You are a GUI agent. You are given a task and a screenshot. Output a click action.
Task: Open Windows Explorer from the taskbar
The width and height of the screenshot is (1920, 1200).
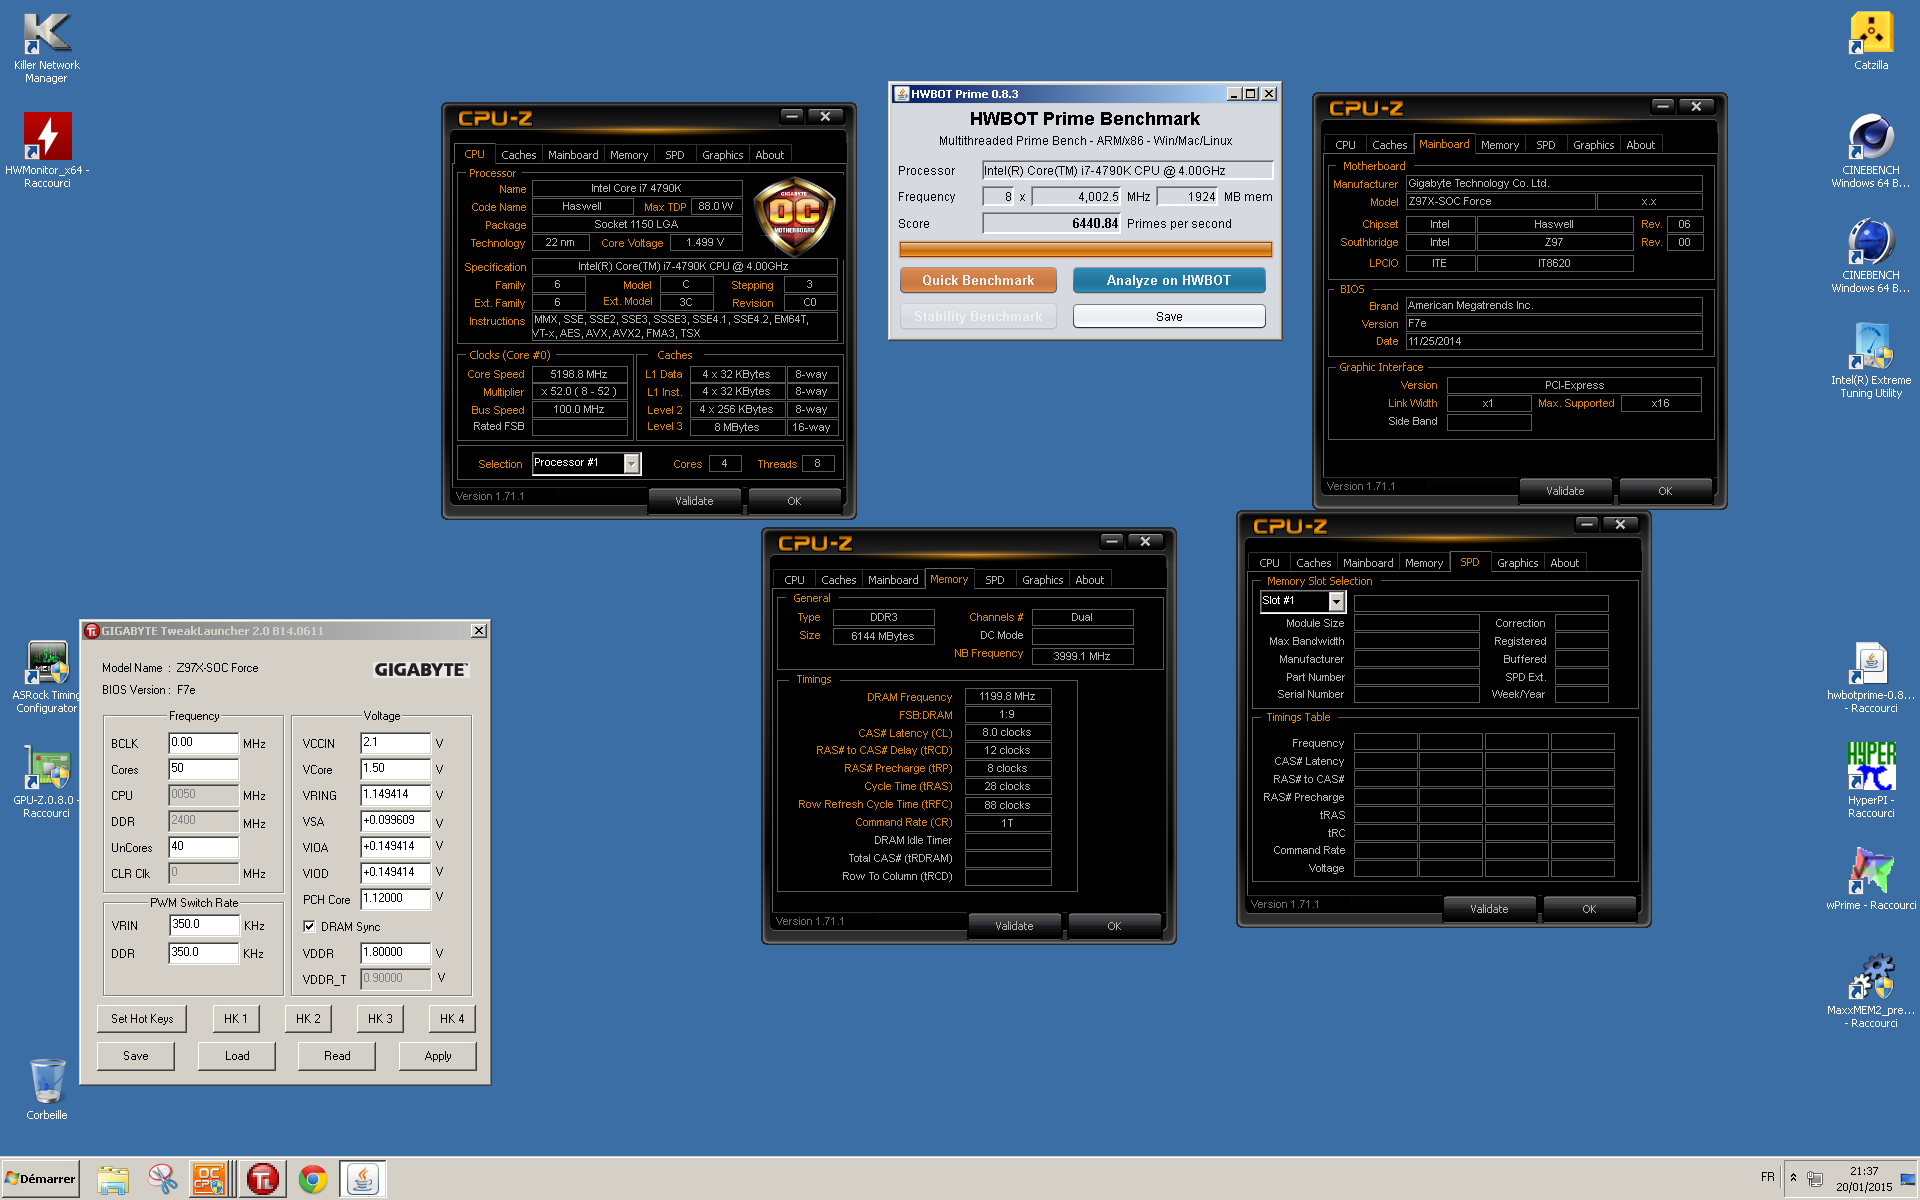pos(113,1179)
